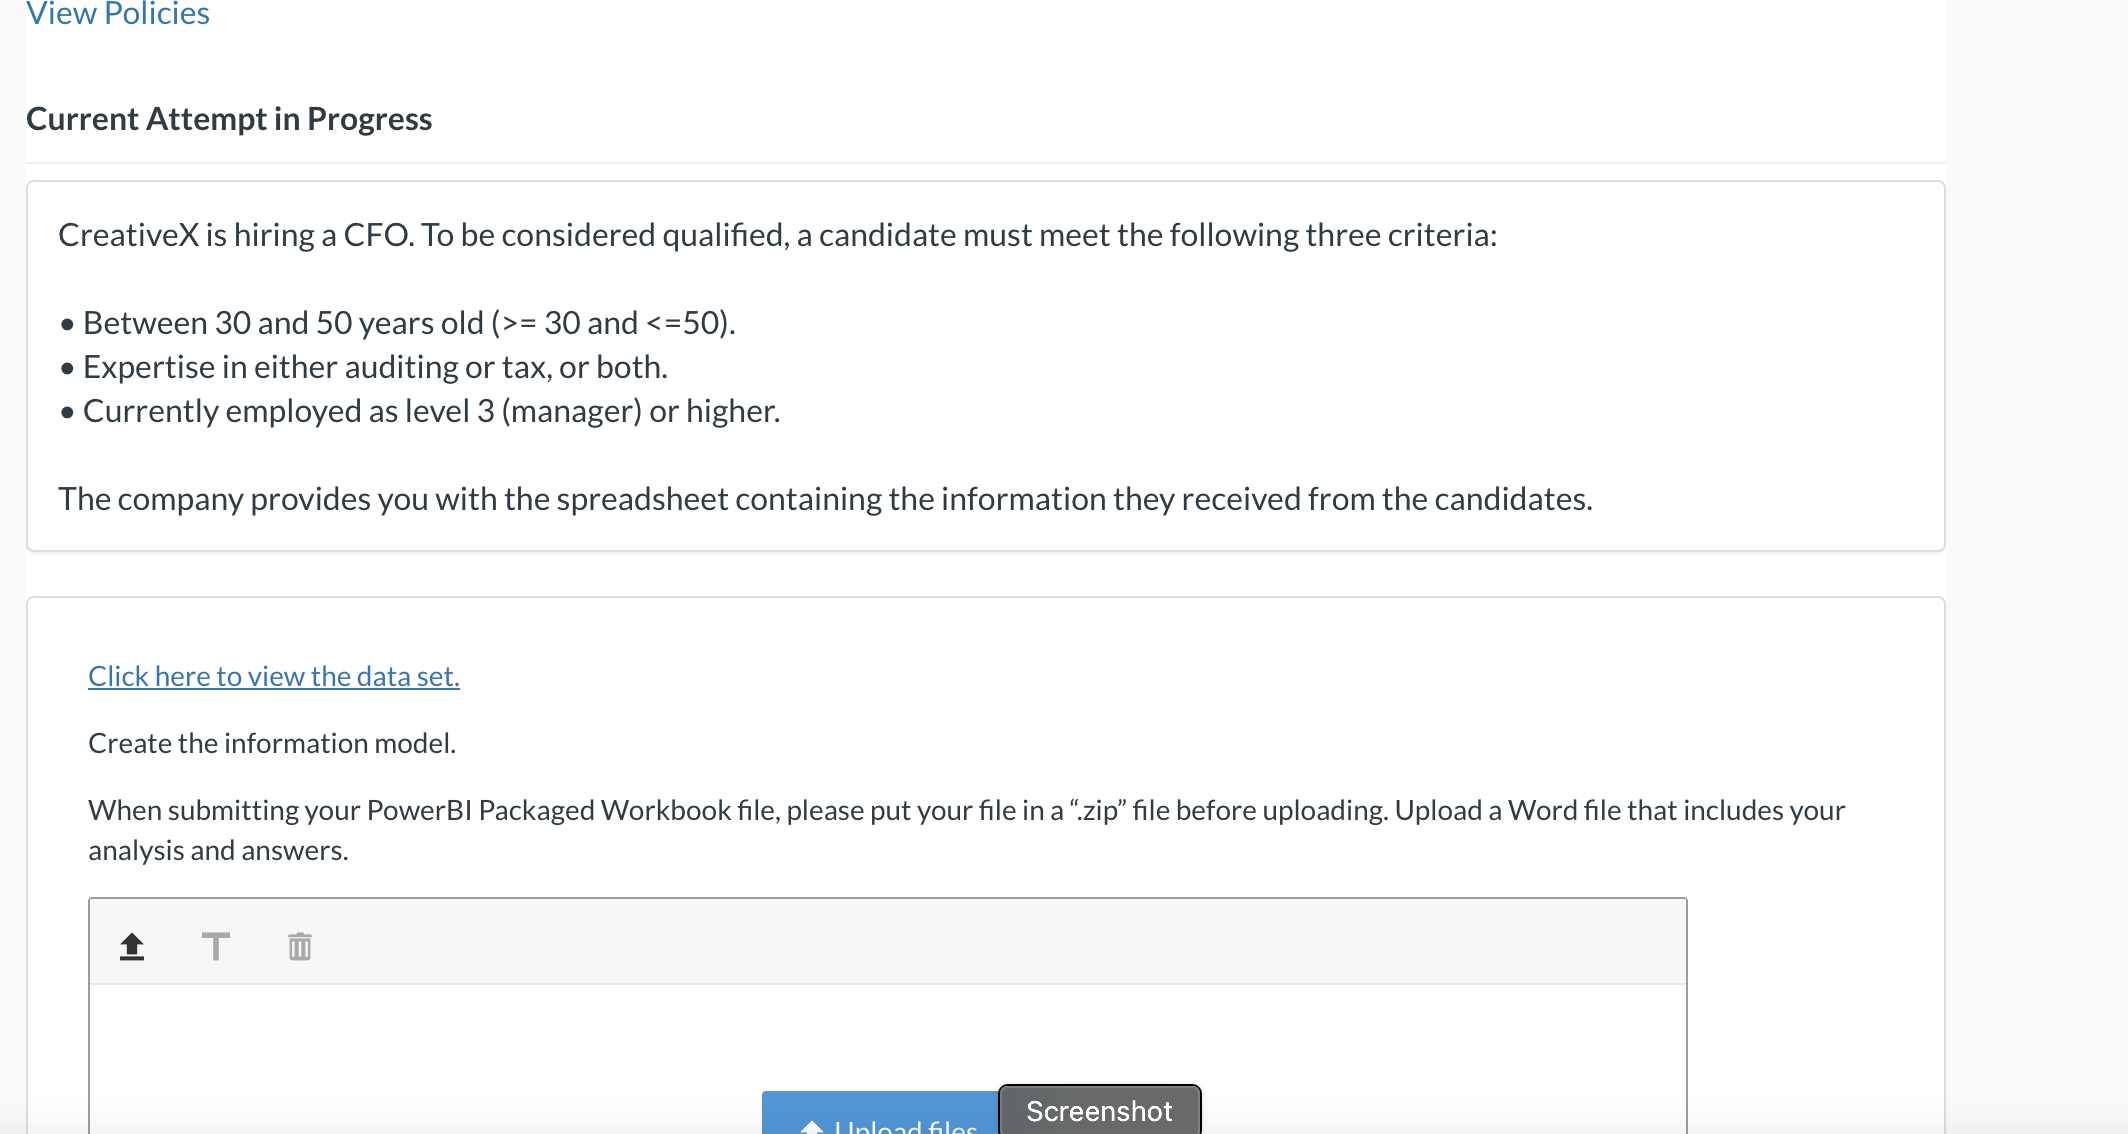Select the text T tool icon
This screenshot has height=1134, width=2128.
(x=215, y=946)
